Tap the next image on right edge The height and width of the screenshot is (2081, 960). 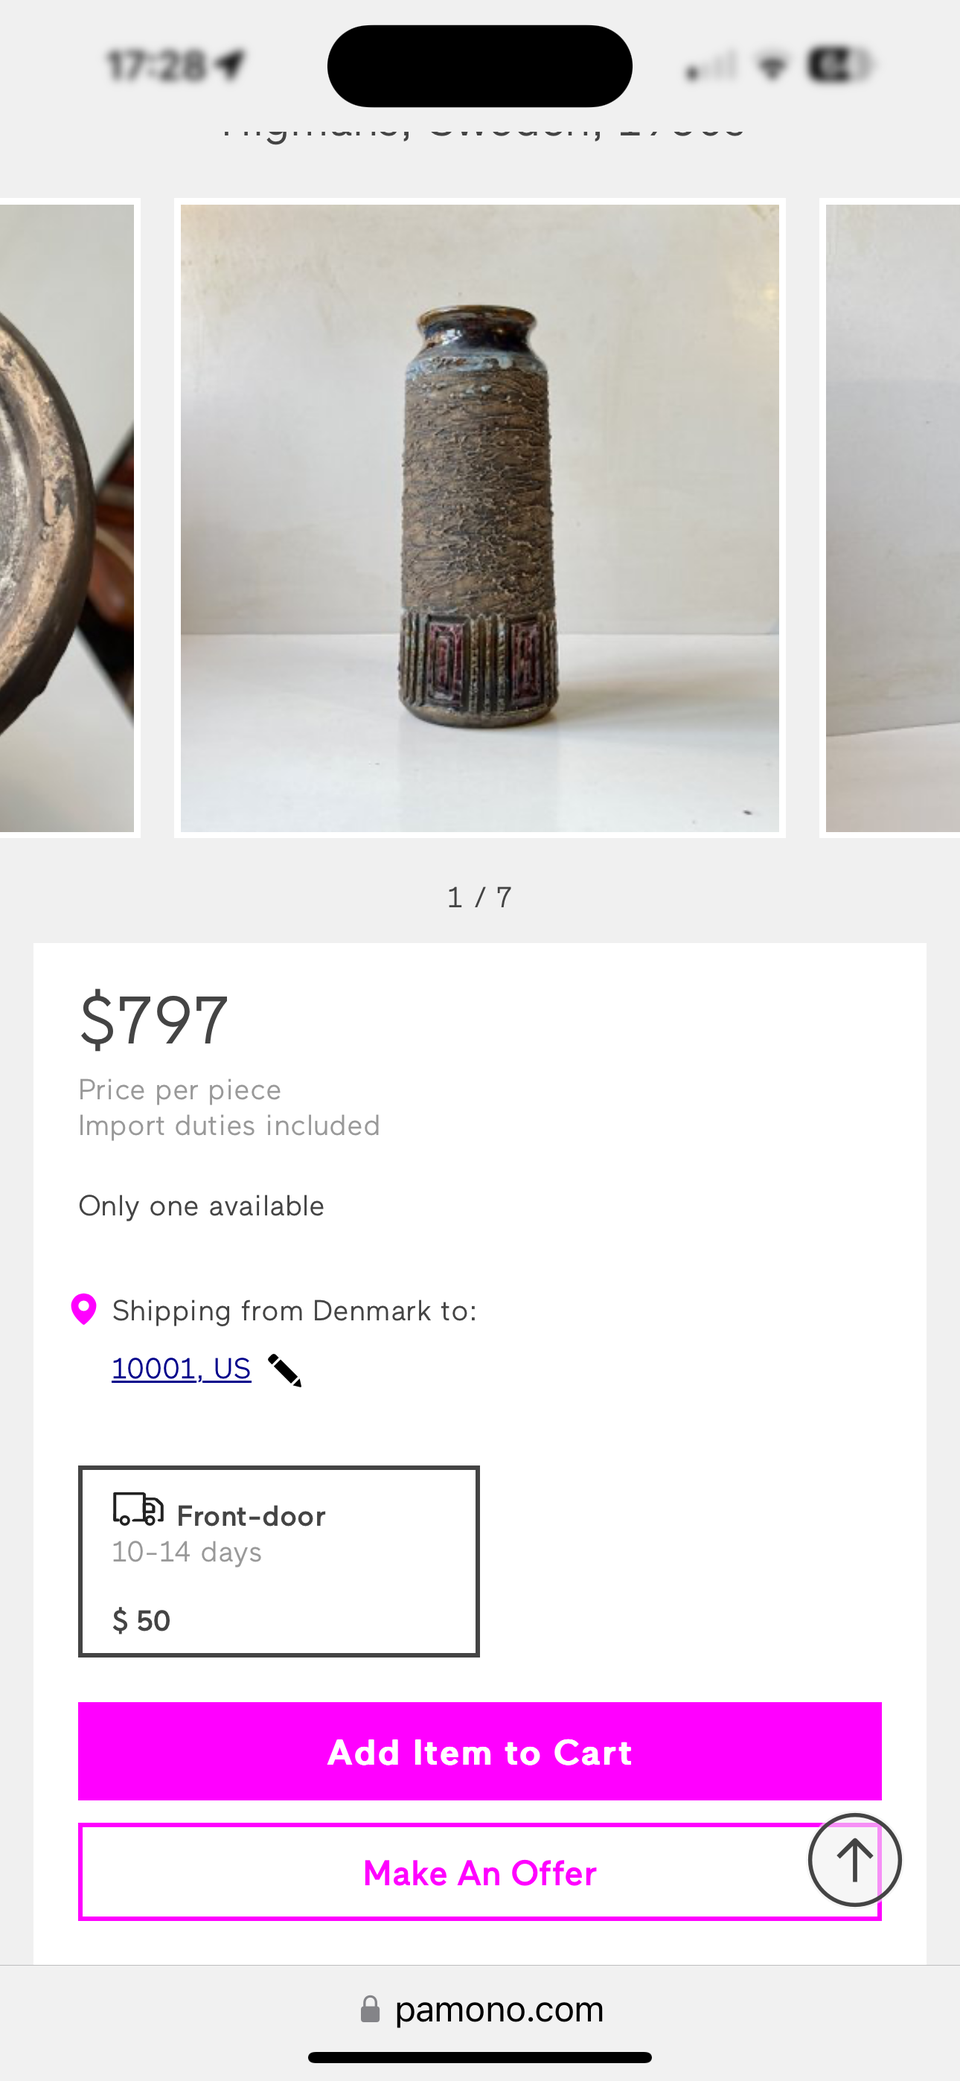point(892,518)
